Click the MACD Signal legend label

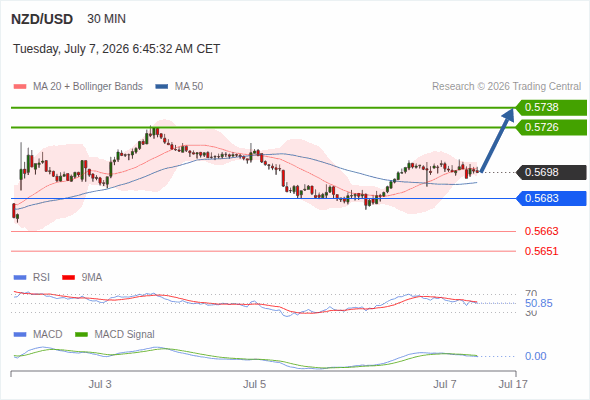tap(125, 335)
